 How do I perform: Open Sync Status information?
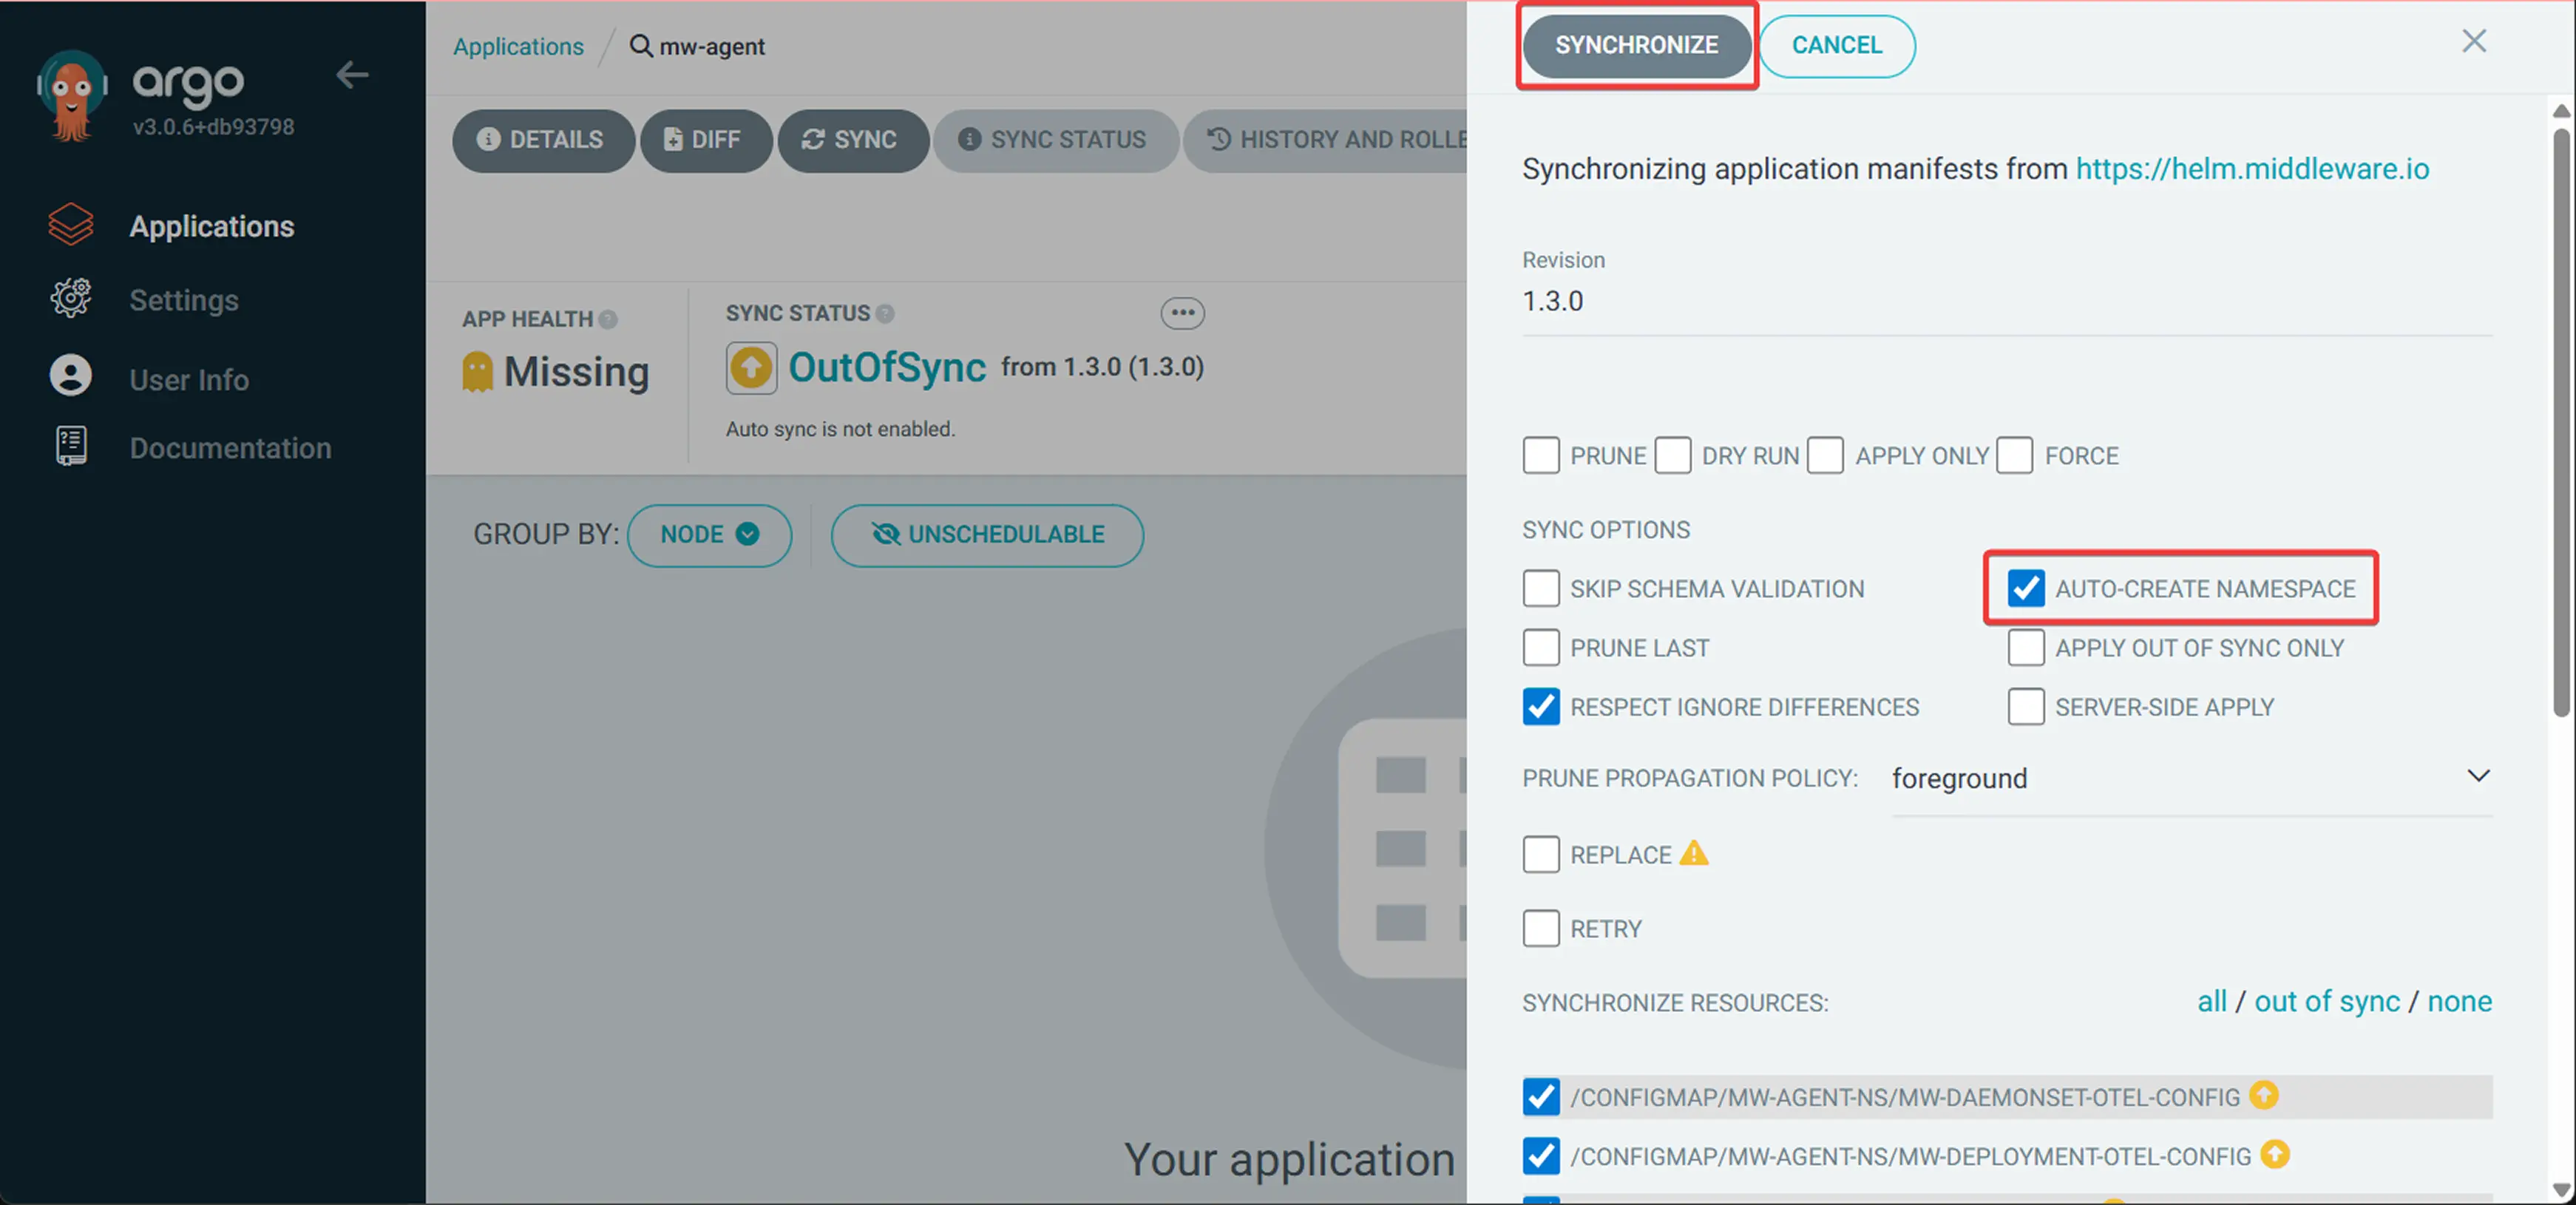(x=1056, y=140)
